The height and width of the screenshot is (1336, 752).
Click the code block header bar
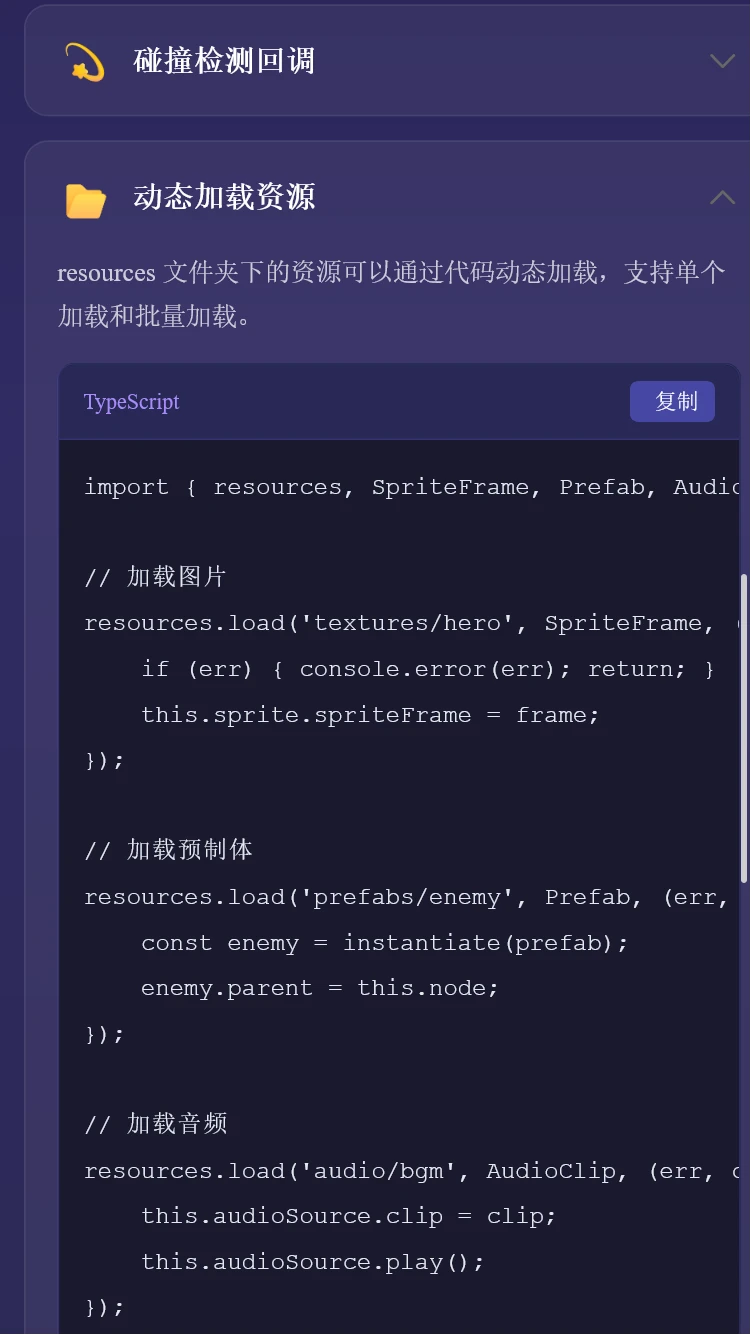click(x=400, y=401)
